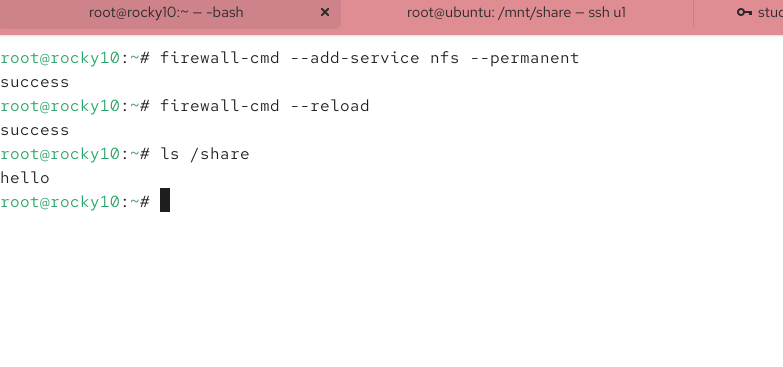Close the root@rocky10 bash tab

[x=325, y=12]
